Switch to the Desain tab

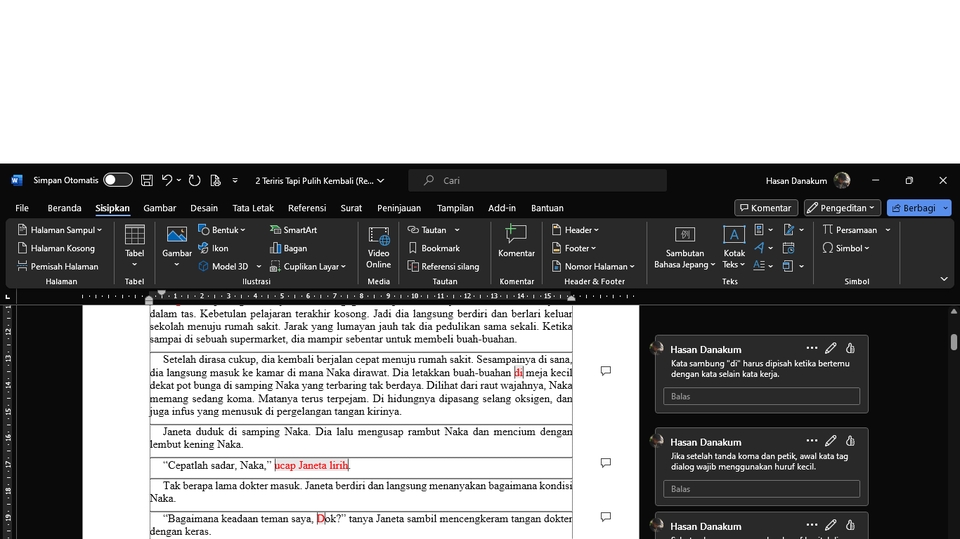[204, 208]
